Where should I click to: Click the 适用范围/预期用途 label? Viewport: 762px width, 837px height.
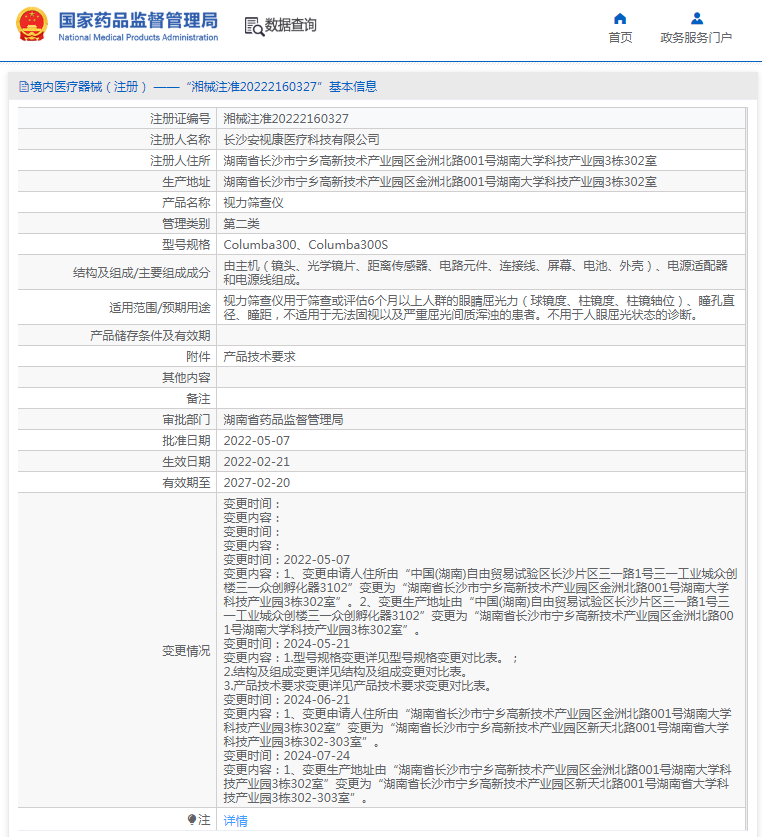tap(160, 308)
